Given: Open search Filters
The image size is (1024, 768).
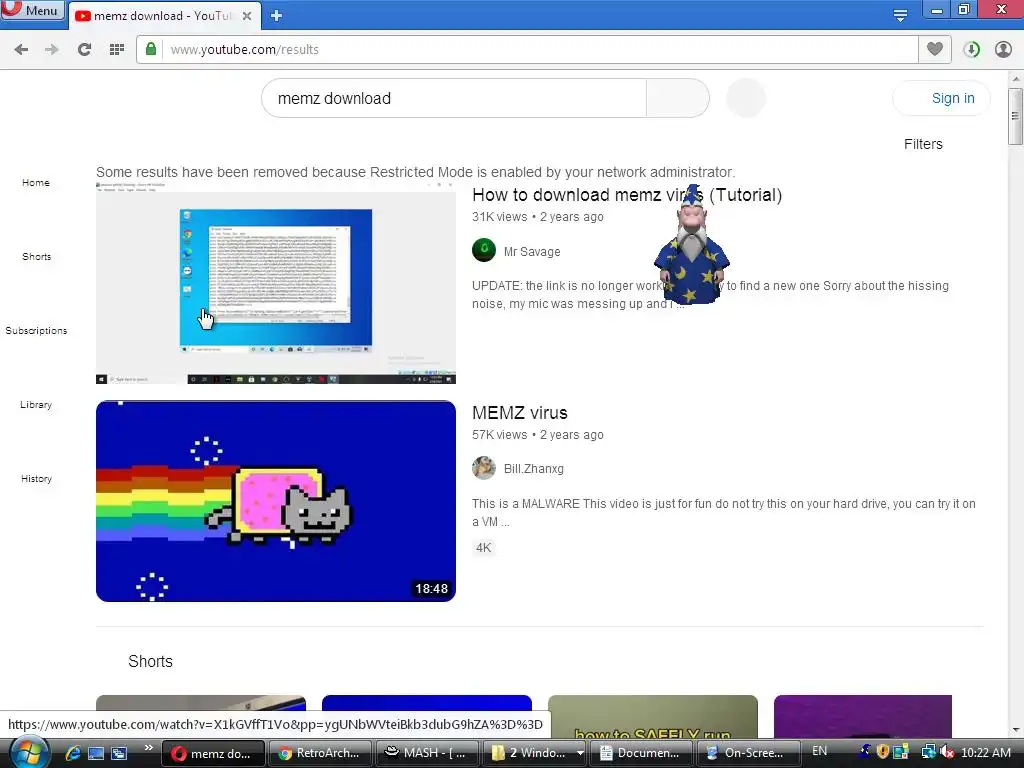Looking at the screenshot, I should (923, 144).
